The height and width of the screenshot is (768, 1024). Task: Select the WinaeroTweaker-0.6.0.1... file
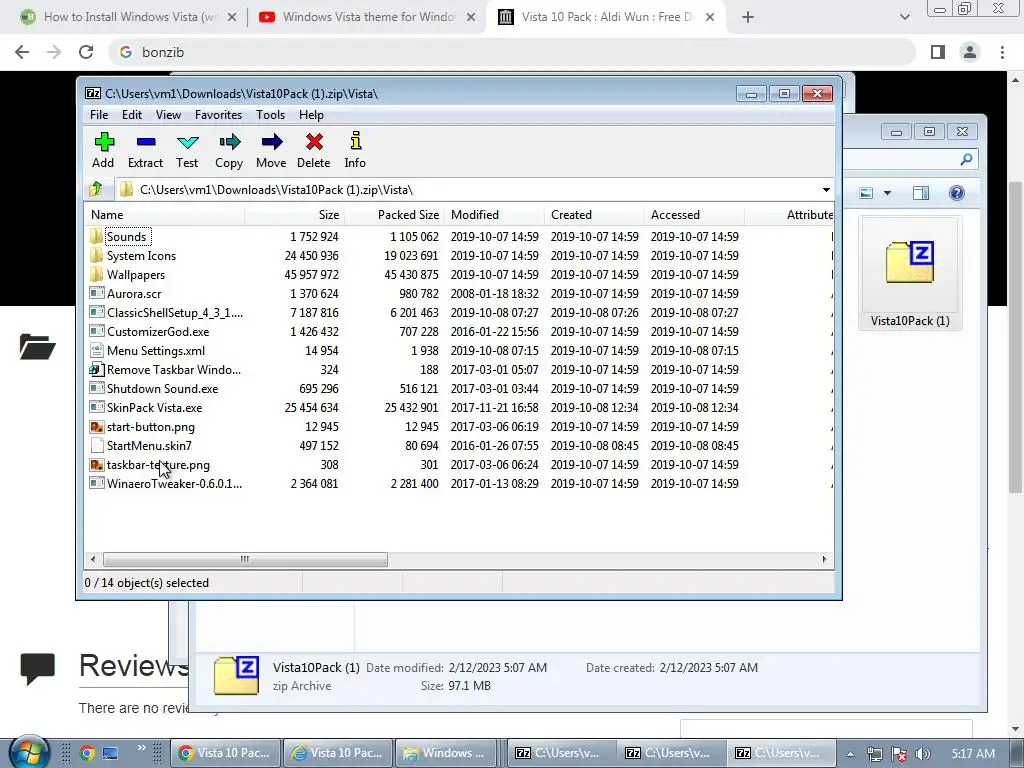[166, 484]
